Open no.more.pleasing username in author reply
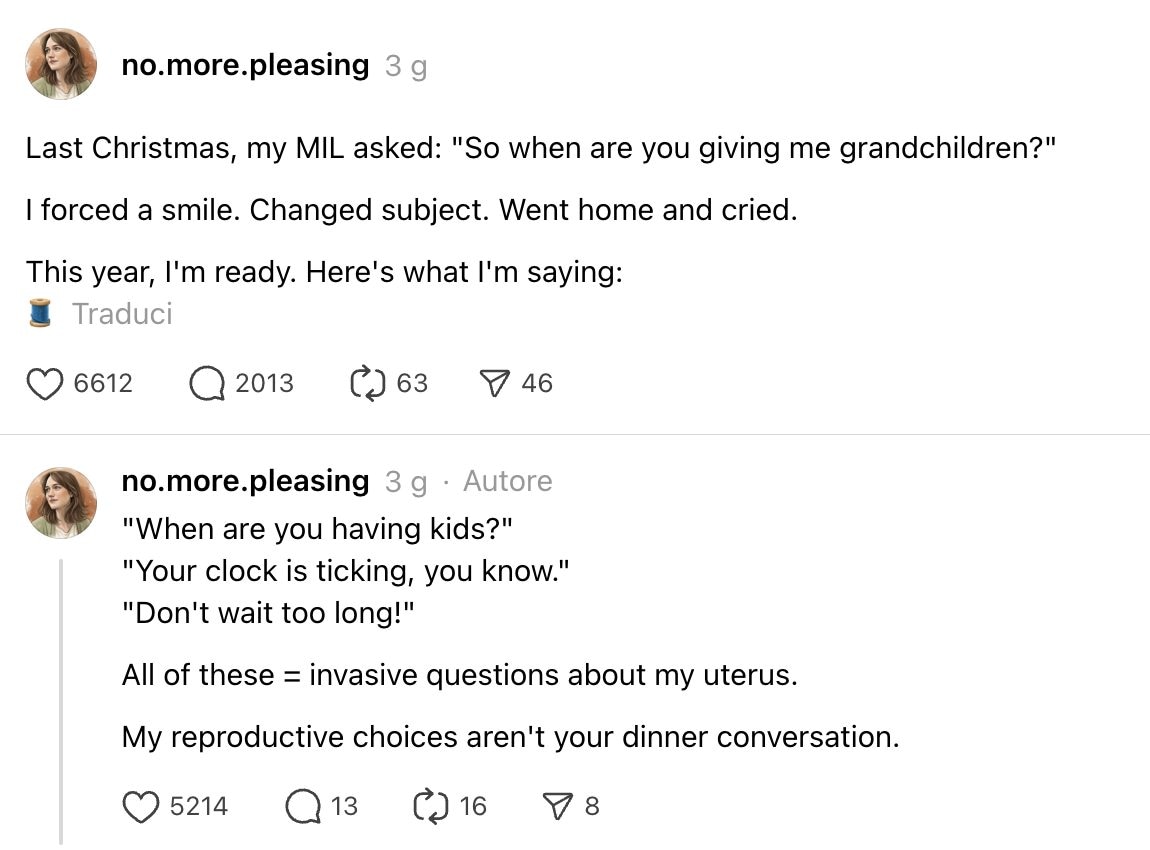1150x850 pixels. coord(245,481)
